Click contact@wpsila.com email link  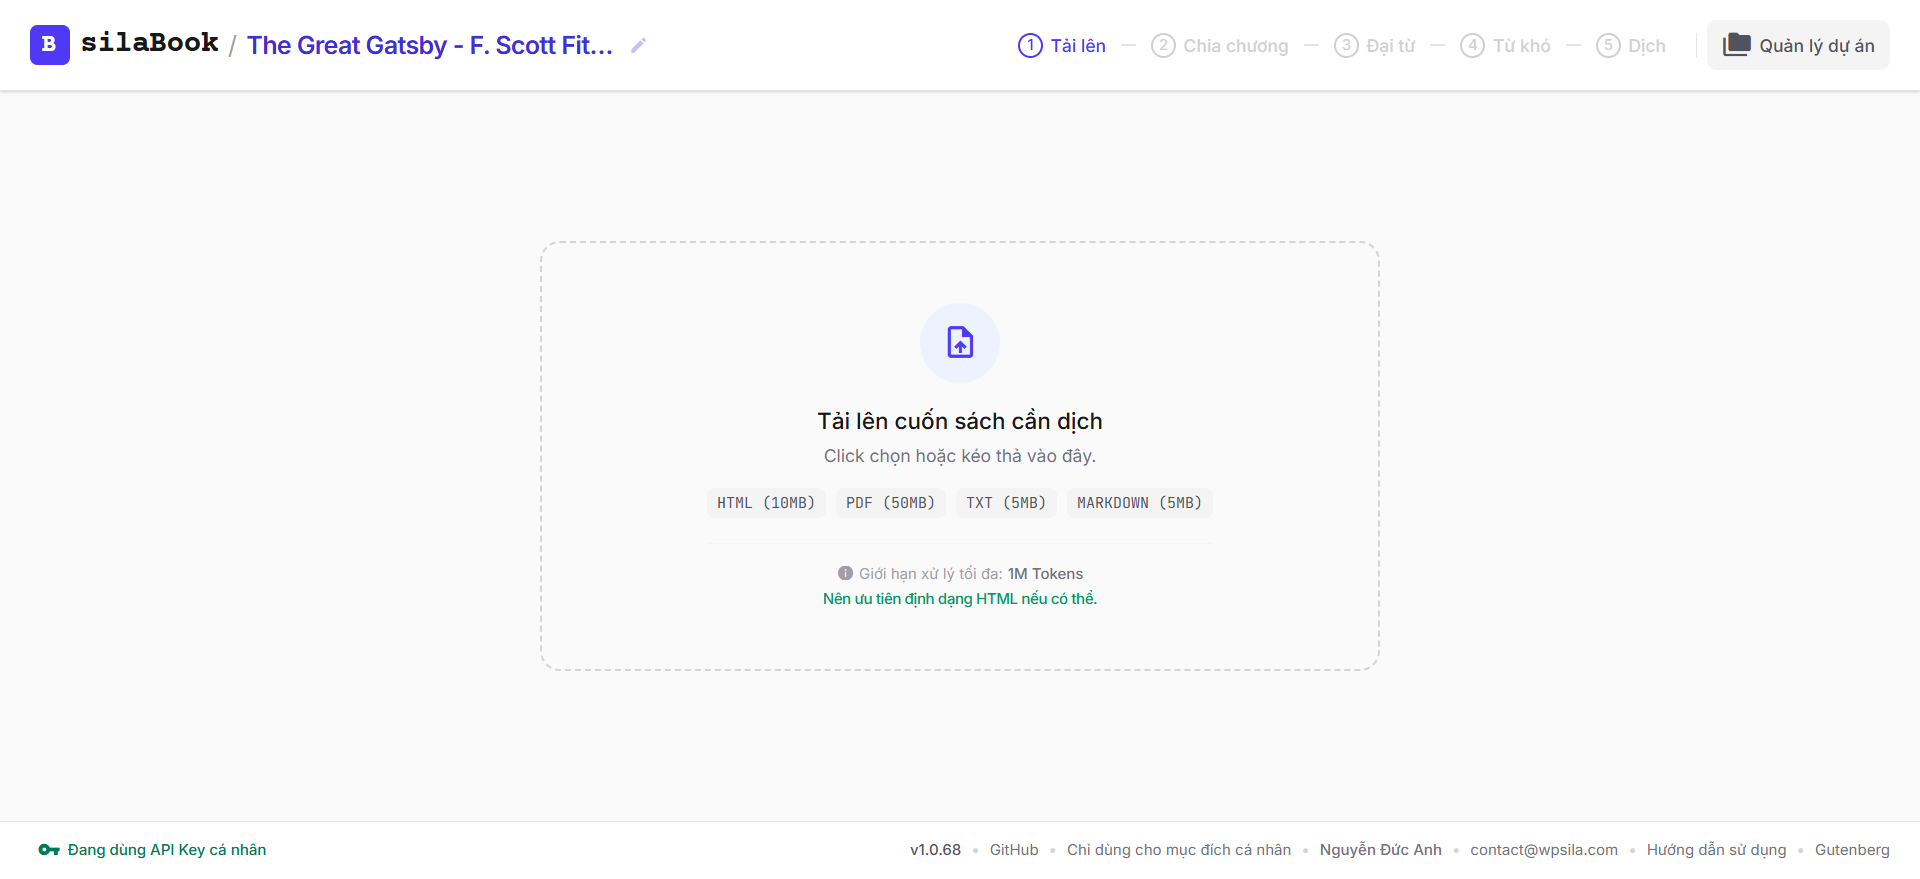pyautogui.click(x=1544, y=850)
